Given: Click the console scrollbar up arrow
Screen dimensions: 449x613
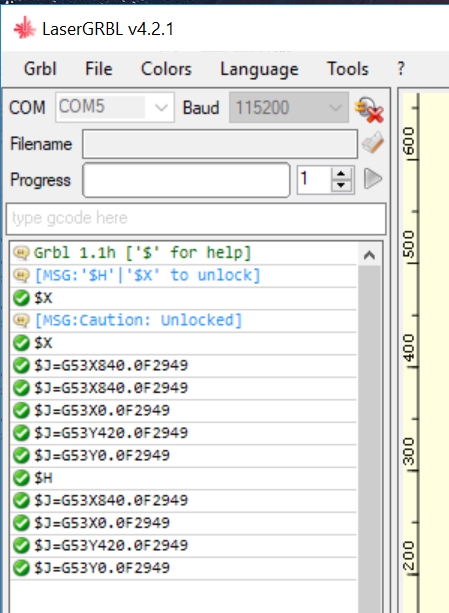Looking at the screenshot, I should [369, 255].
